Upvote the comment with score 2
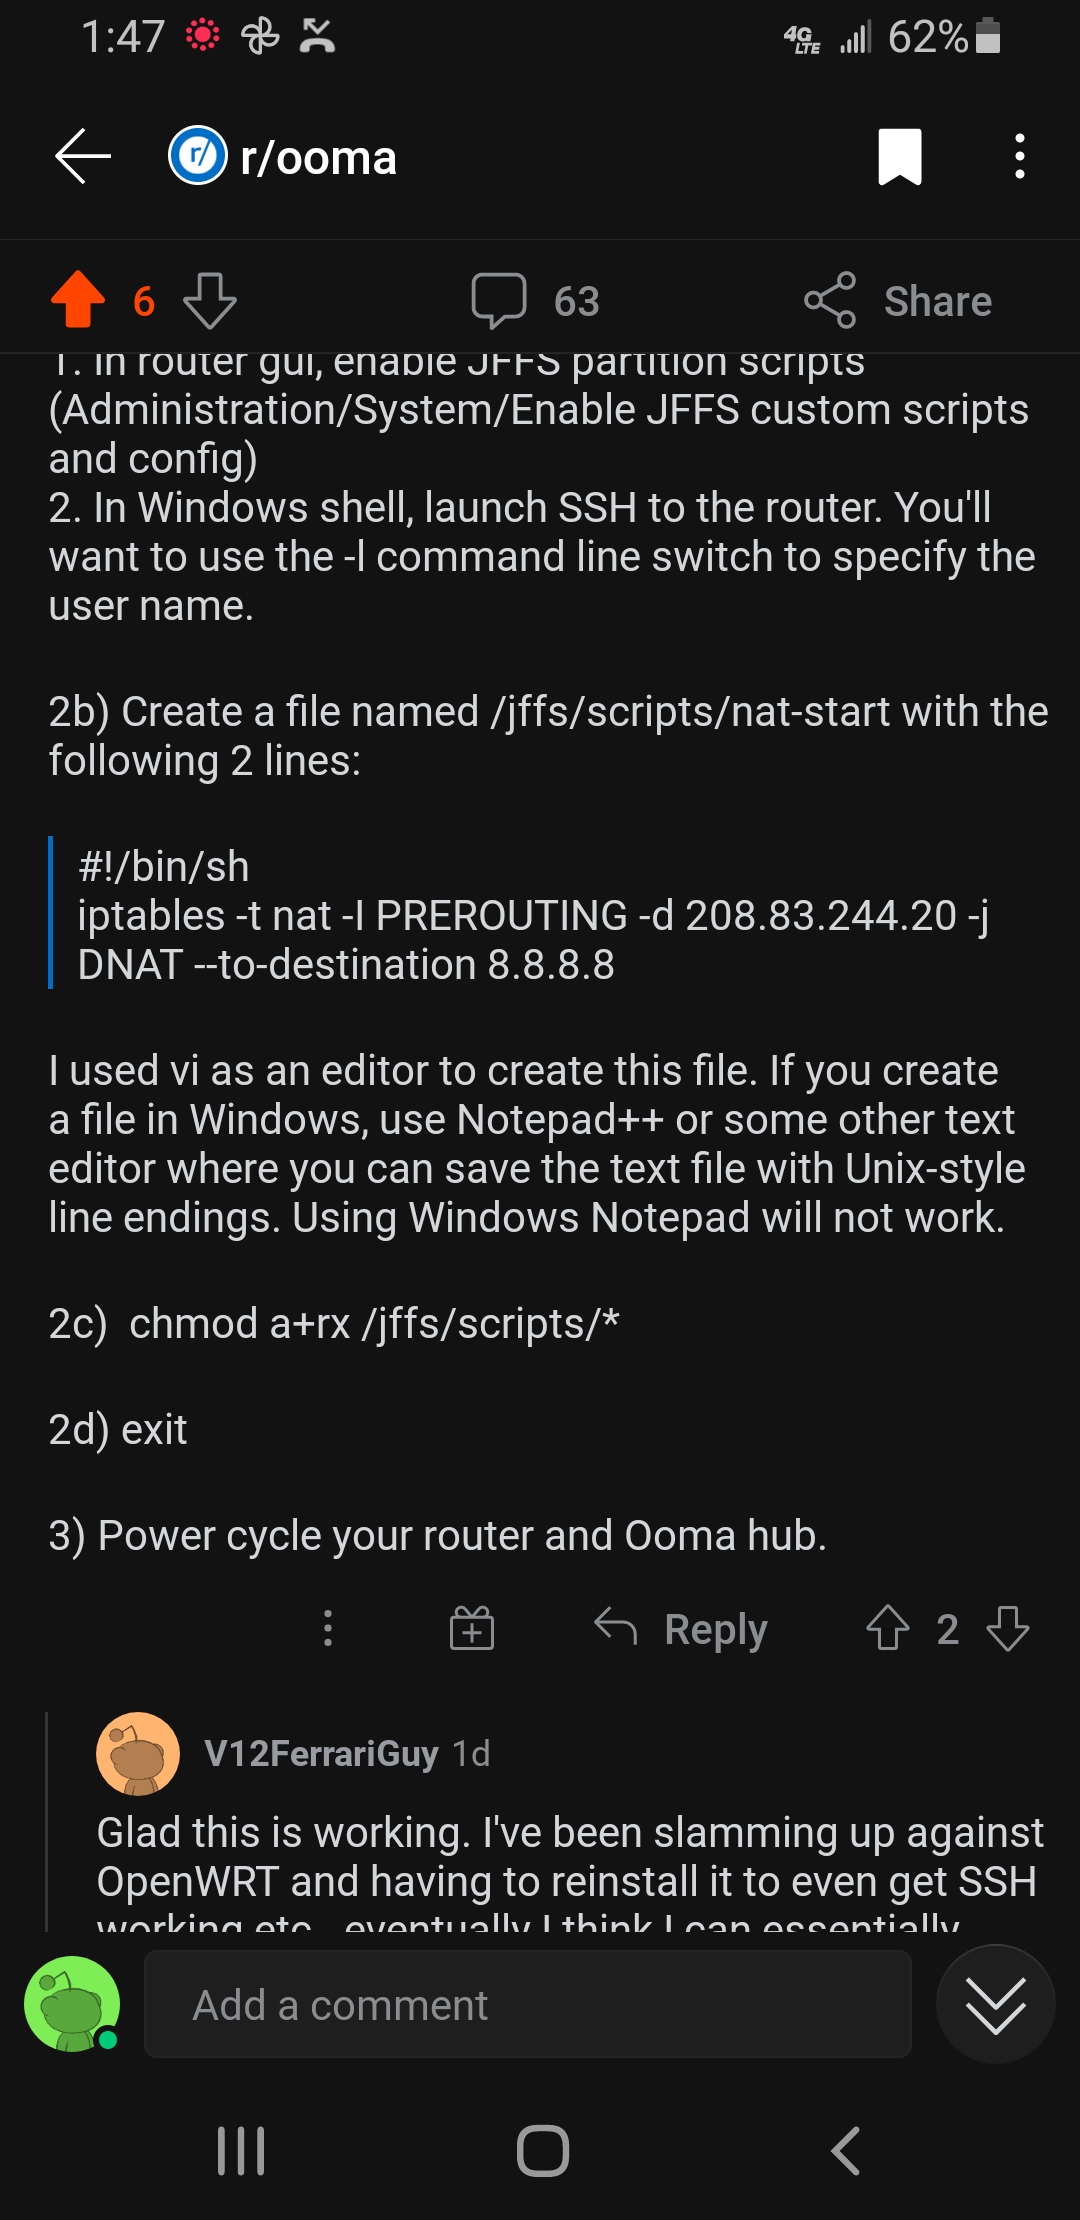The height and width of the screenshot is (2220, 1080). coord(887,1629)
